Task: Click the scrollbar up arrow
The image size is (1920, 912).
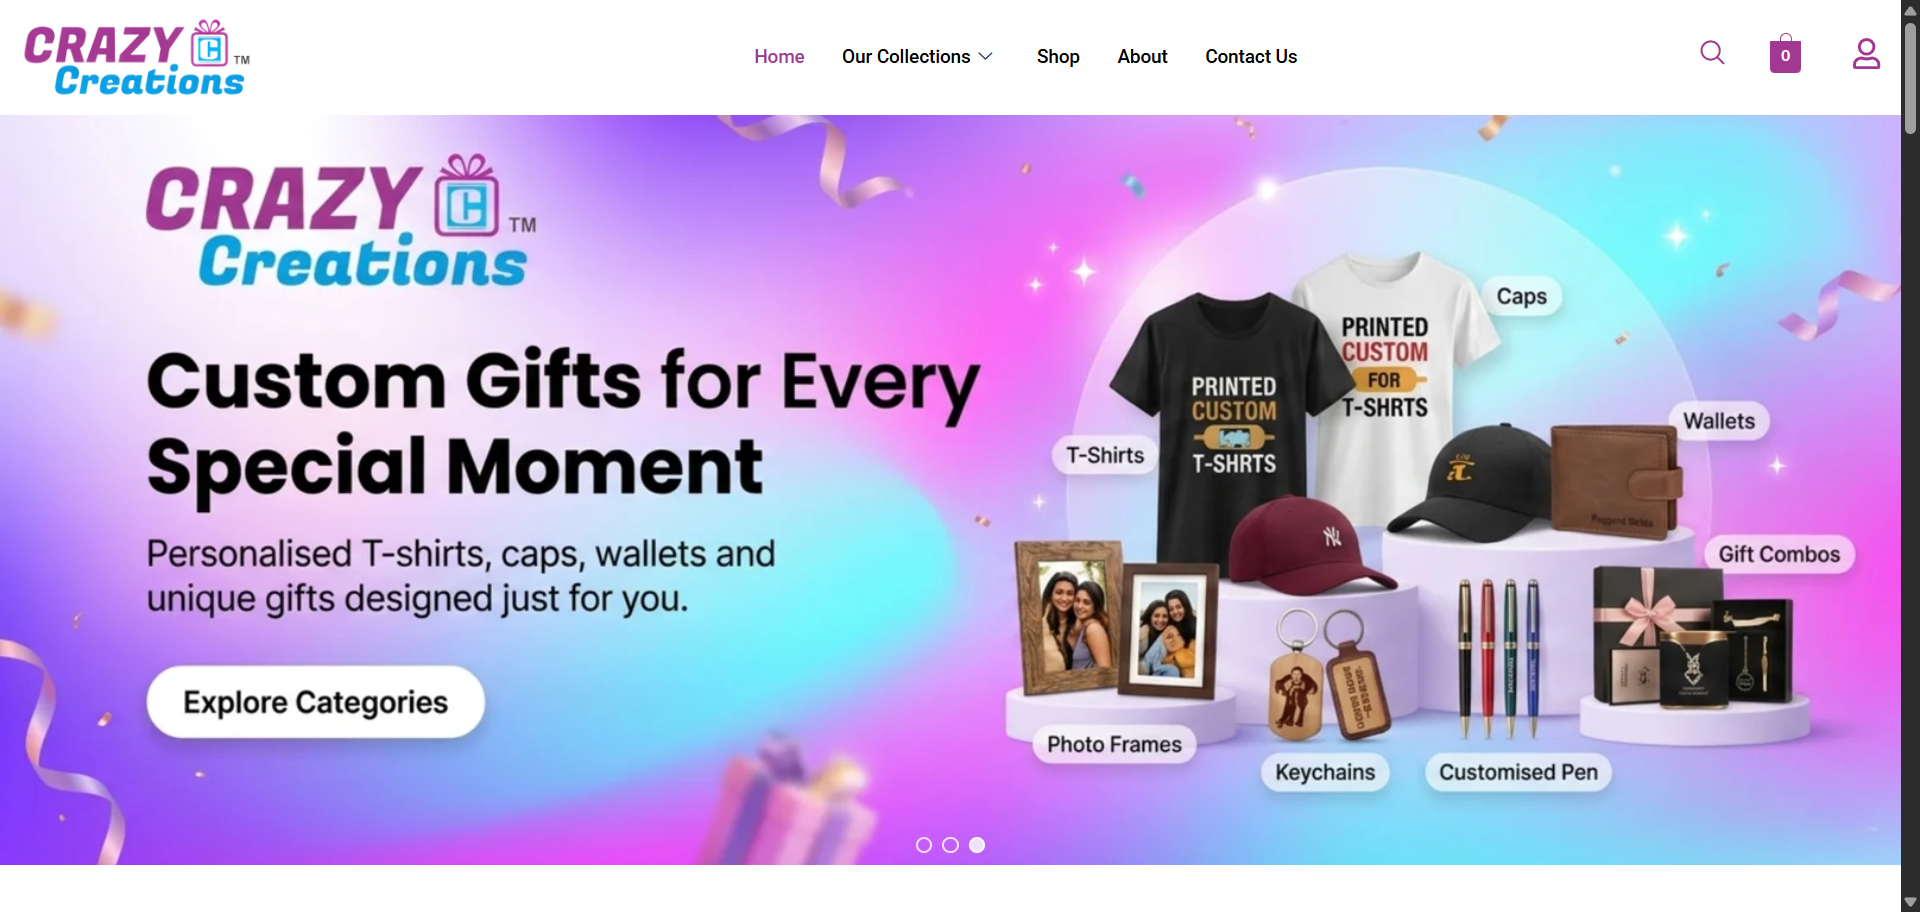Action: pos(1910,9)
